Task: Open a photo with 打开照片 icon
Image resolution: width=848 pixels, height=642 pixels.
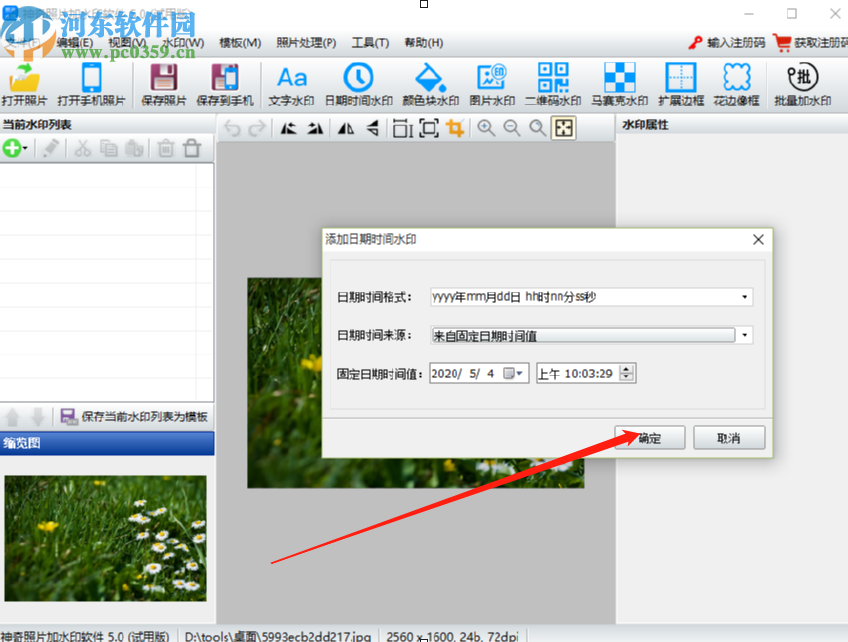Action: (x=24, y=84)
